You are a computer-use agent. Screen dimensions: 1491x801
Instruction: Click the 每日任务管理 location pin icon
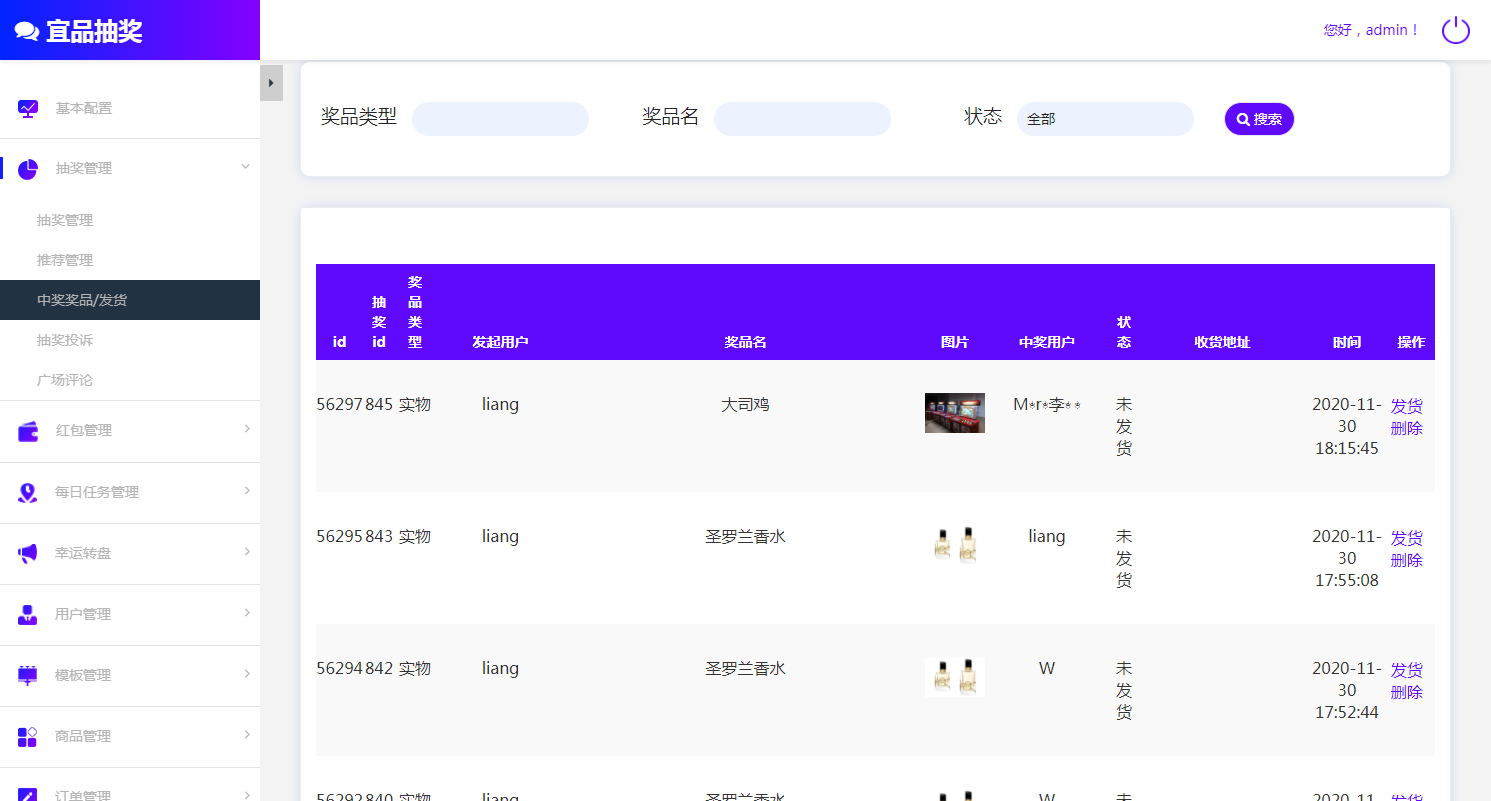pos(28,492)
